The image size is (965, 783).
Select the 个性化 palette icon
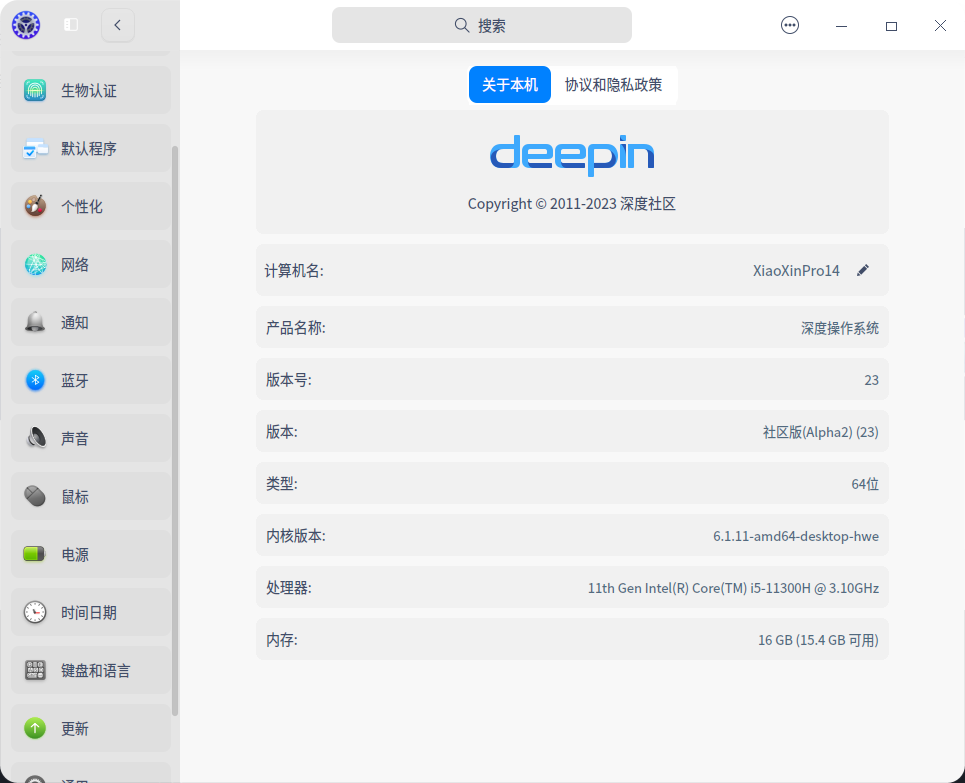pos(35,206)
